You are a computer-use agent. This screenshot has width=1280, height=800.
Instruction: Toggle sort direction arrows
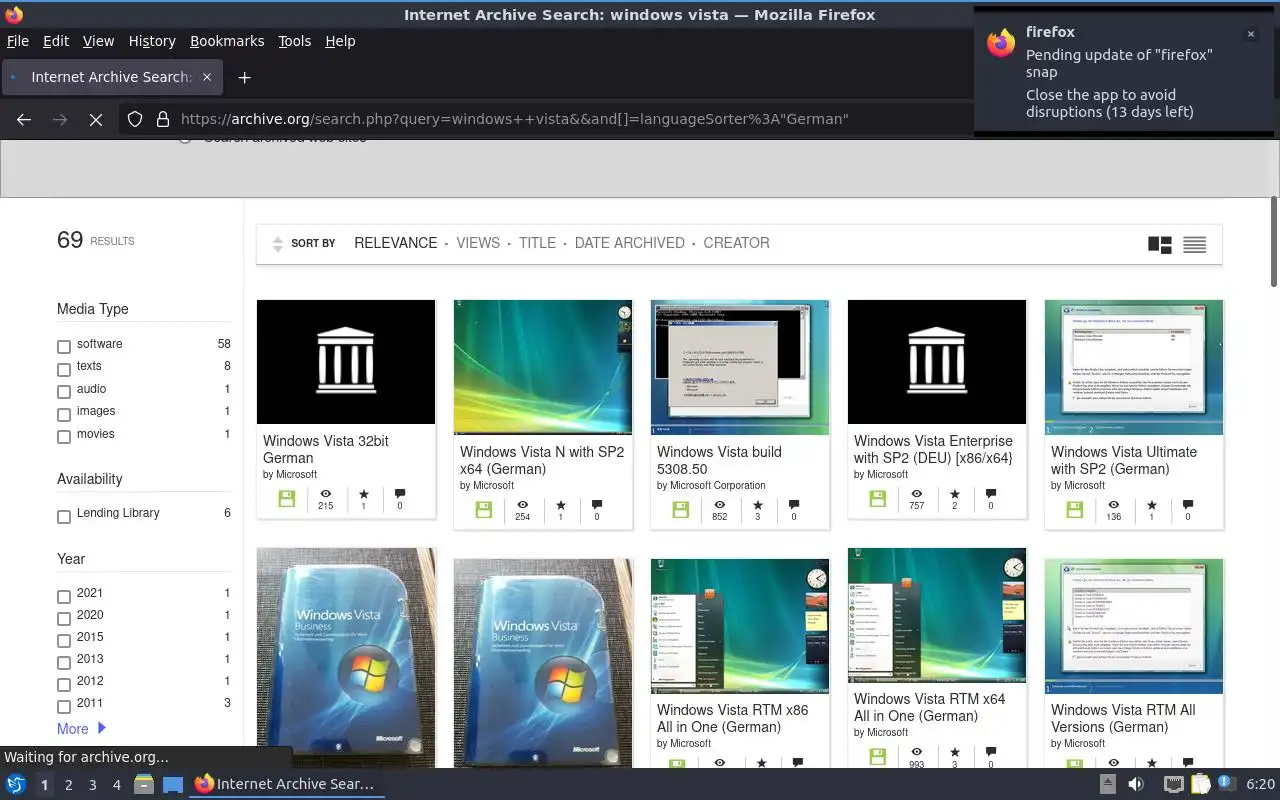pos(278,243)
